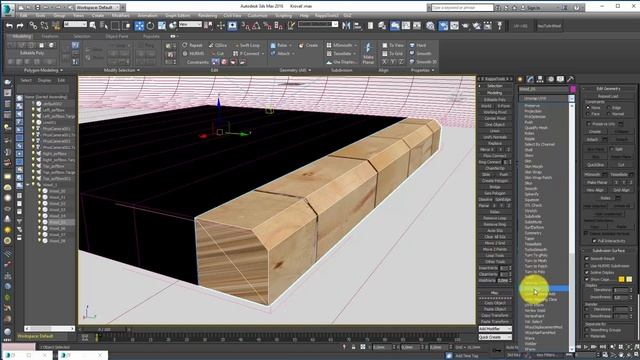The image size is (640, 360).
Task: Select the Face constraints radio button
Action: pos(588,114)
